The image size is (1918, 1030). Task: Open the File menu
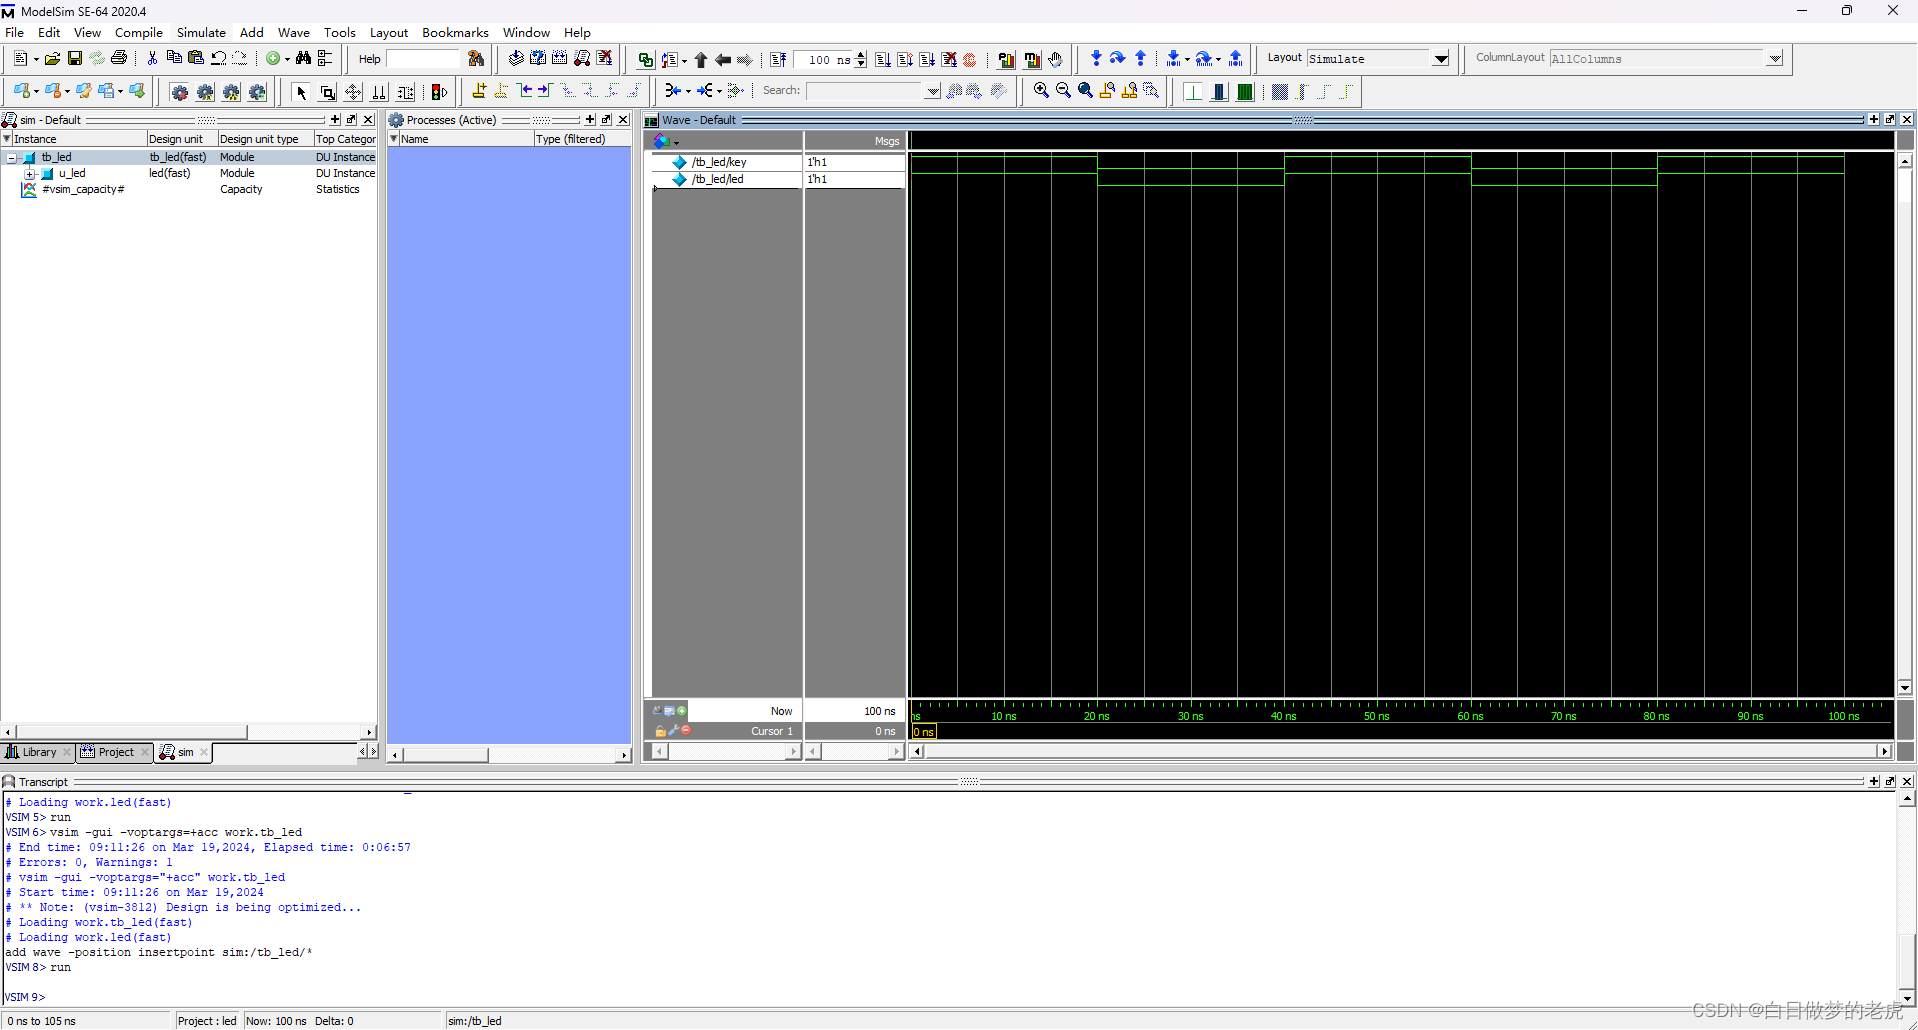tap(14, 32)
